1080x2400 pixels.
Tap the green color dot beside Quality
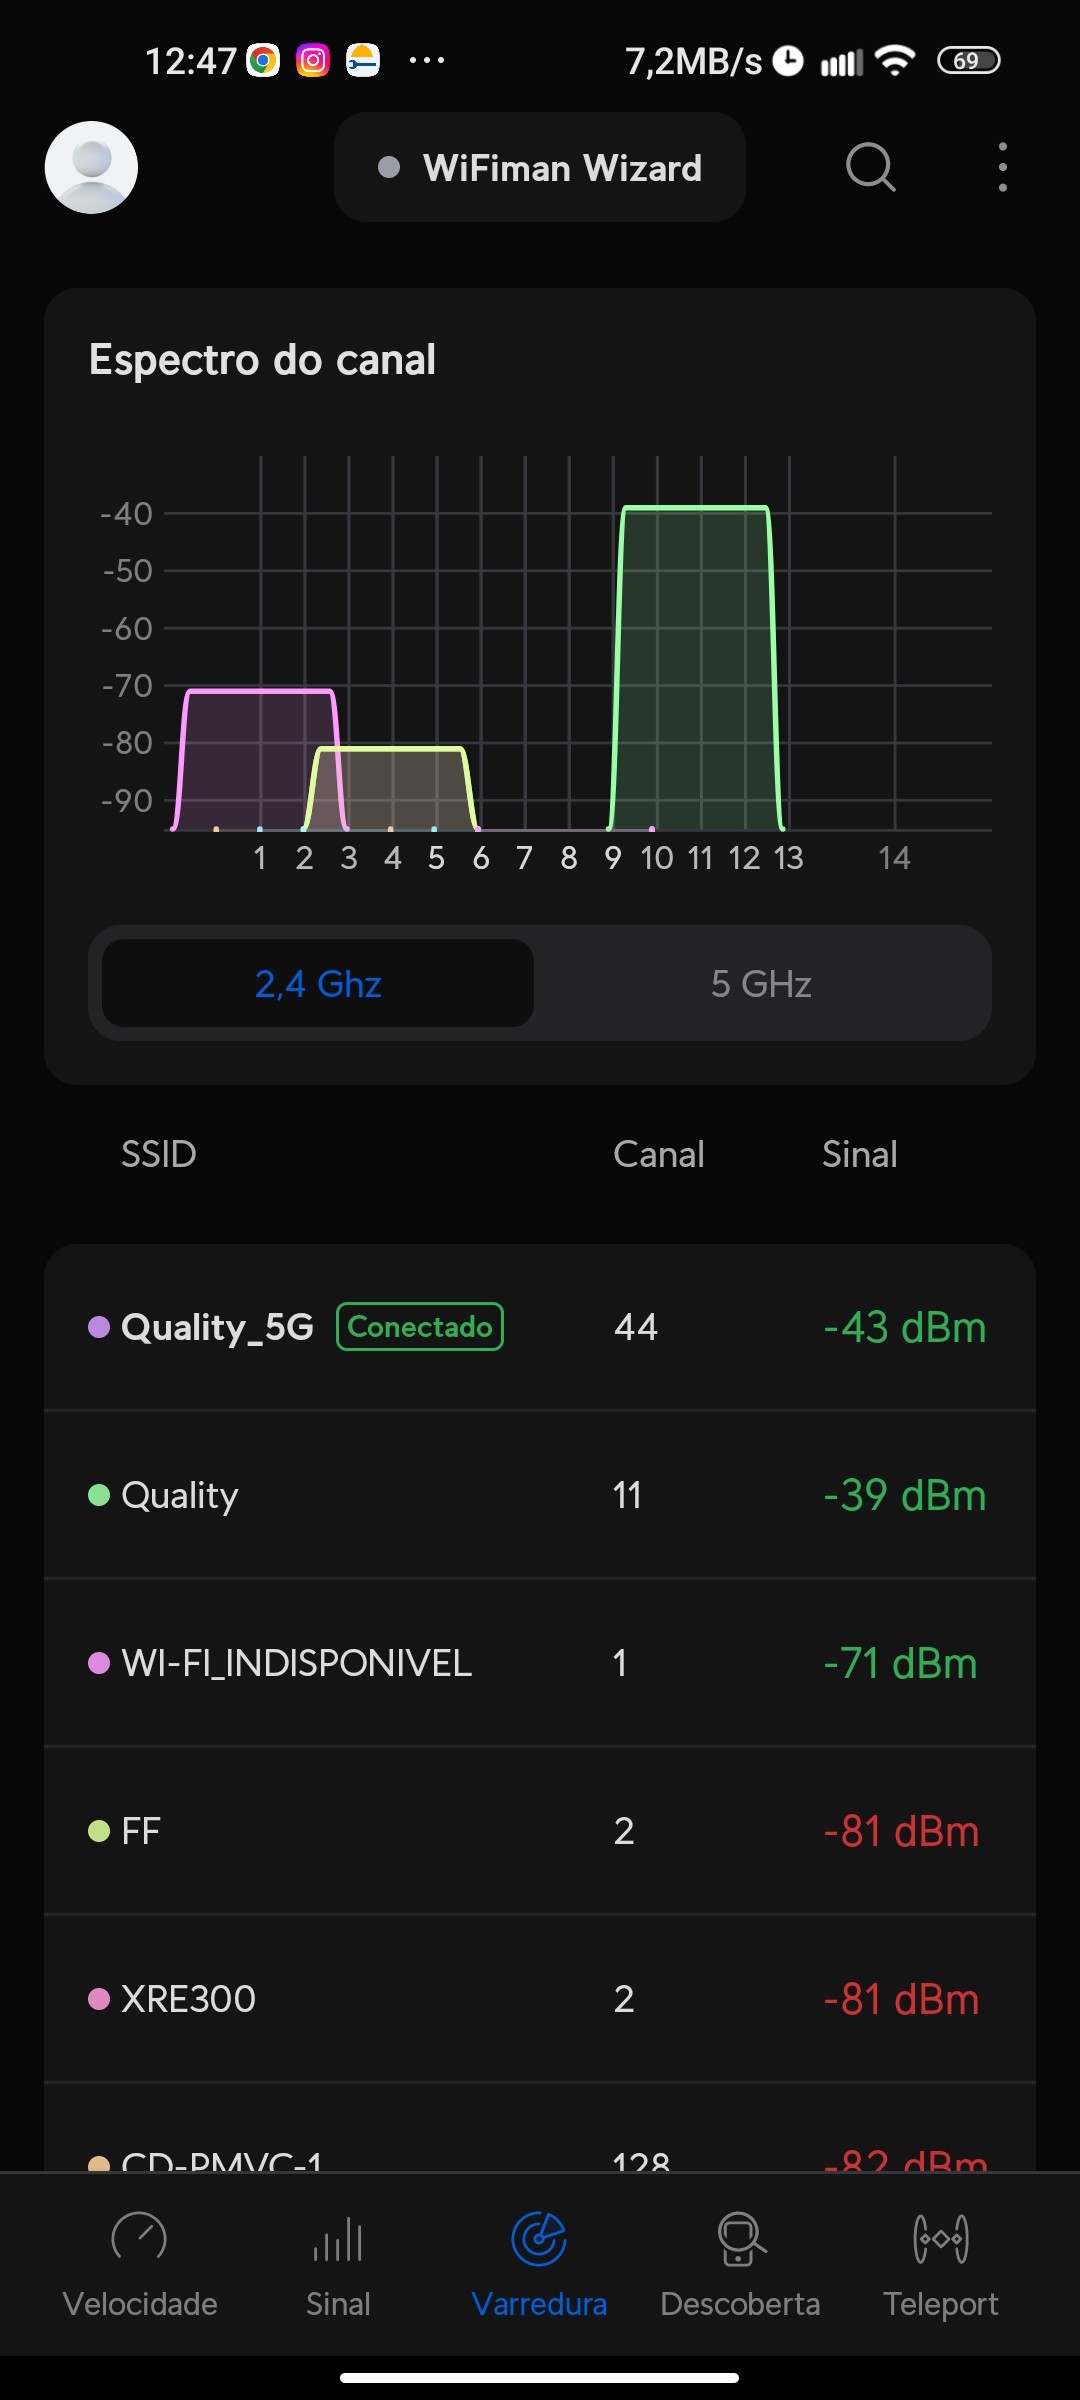pos(99,1495)
